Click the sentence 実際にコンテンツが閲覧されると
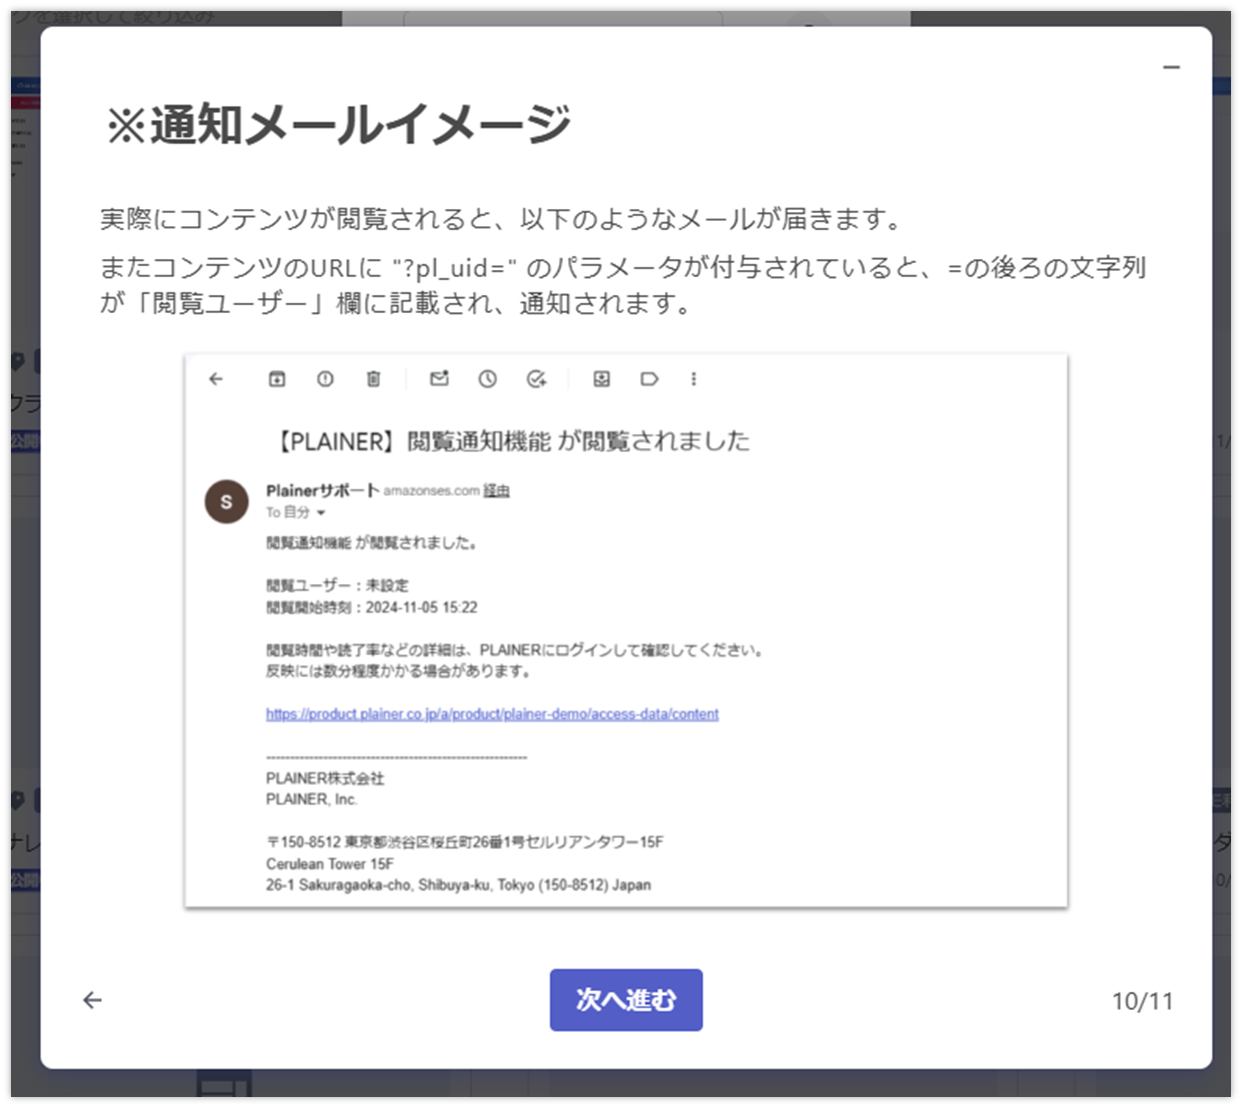The height and width of the screenshot is (1108, 1242). pyautogui.click(x=504, y=219)
